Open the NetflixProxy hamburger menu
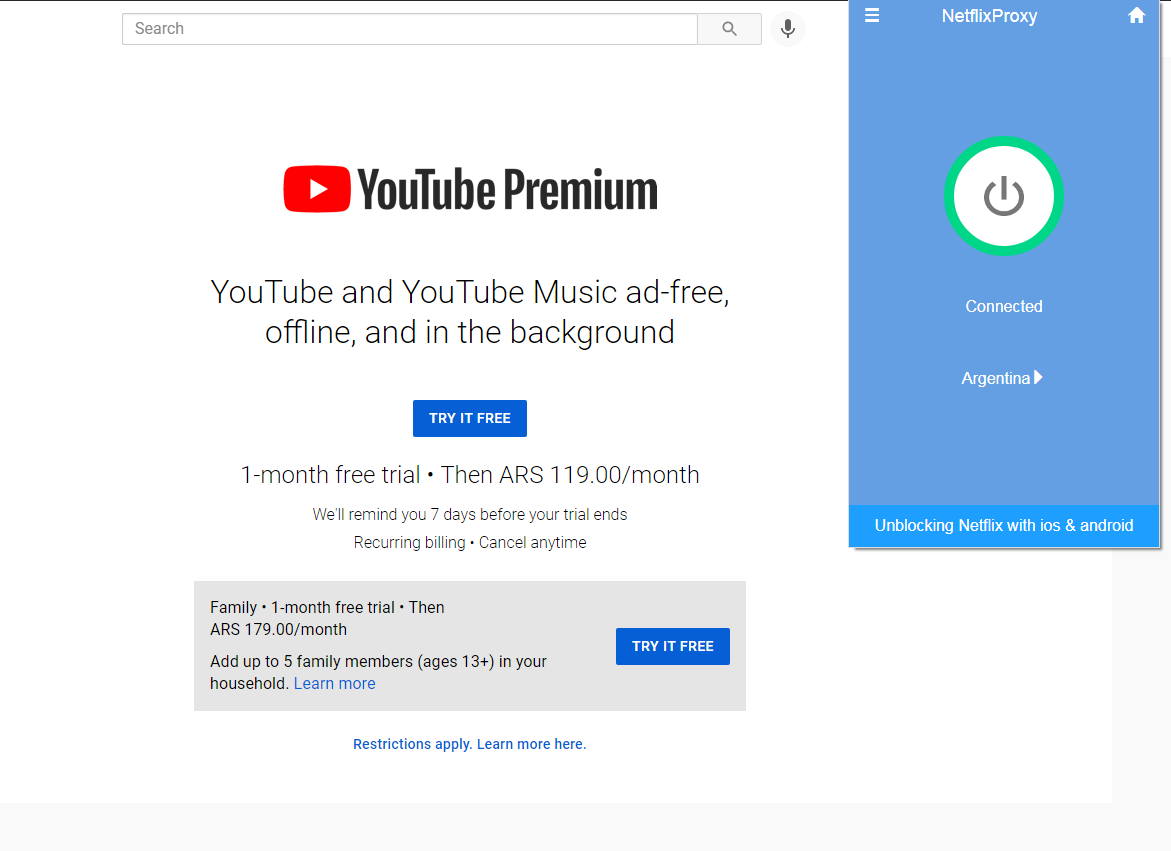 pyautogui.click(x=872, y=16)
